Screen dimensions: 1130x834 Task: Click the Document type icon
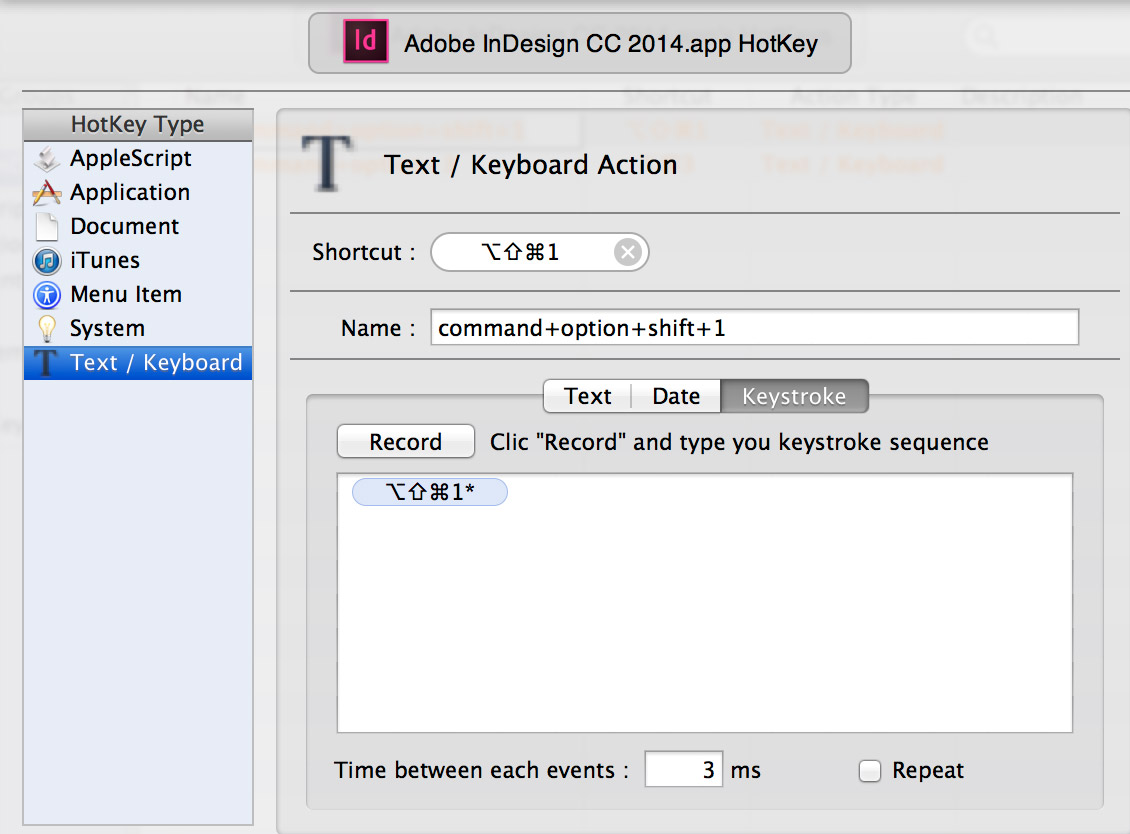47,226
